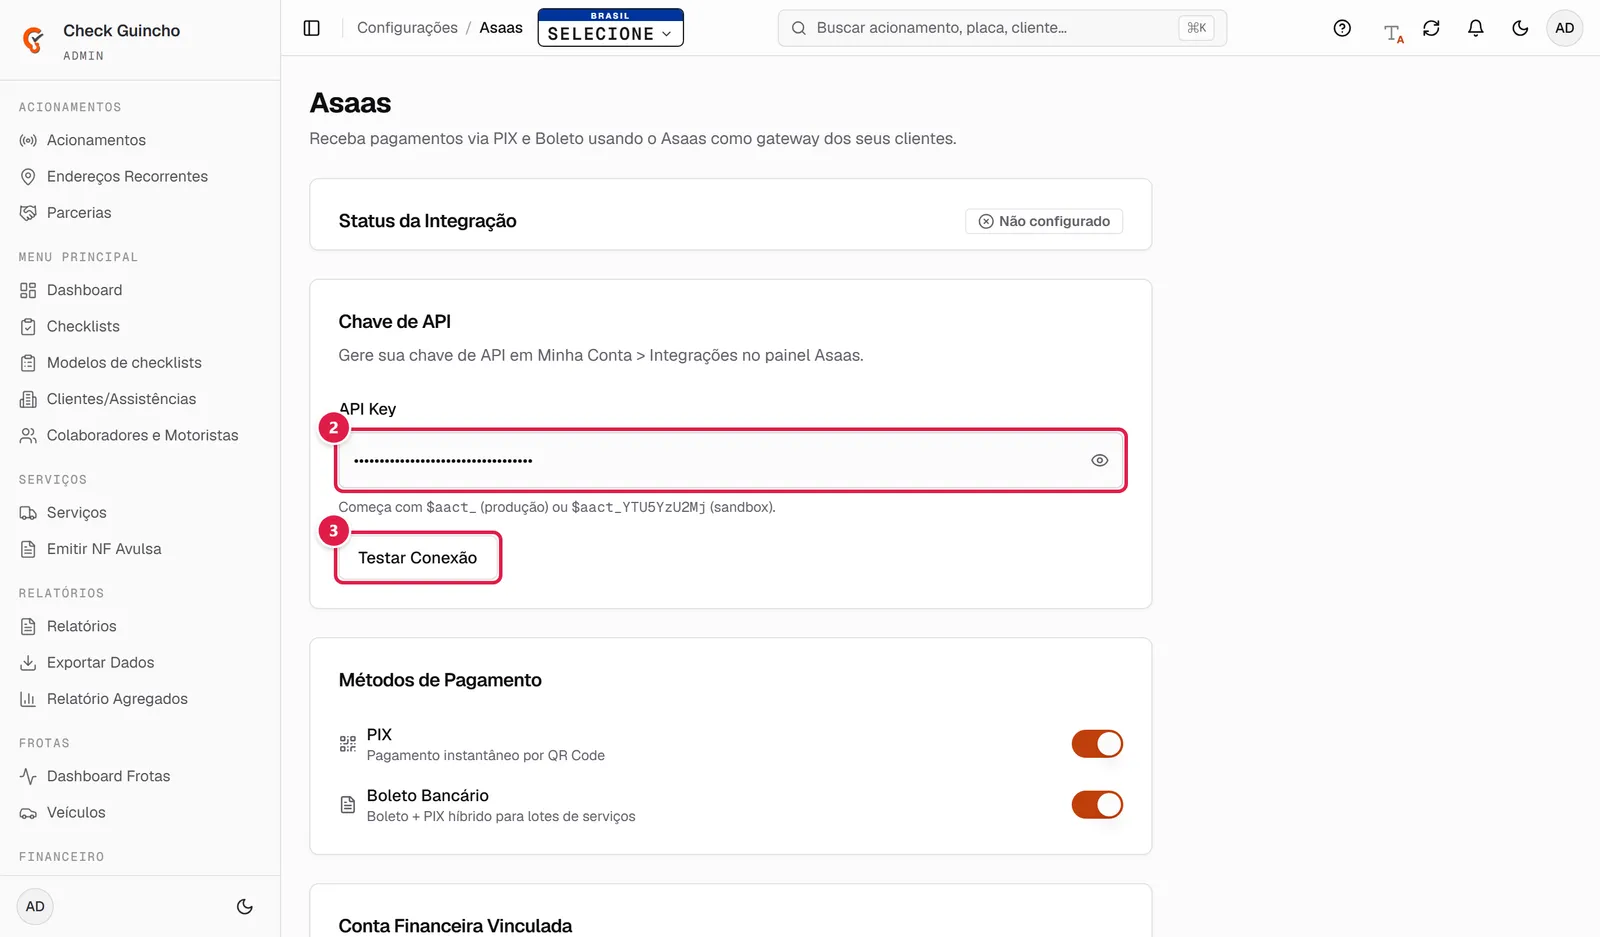
Task: Click Testar Conexão button
Action: (x=418, y=558)
